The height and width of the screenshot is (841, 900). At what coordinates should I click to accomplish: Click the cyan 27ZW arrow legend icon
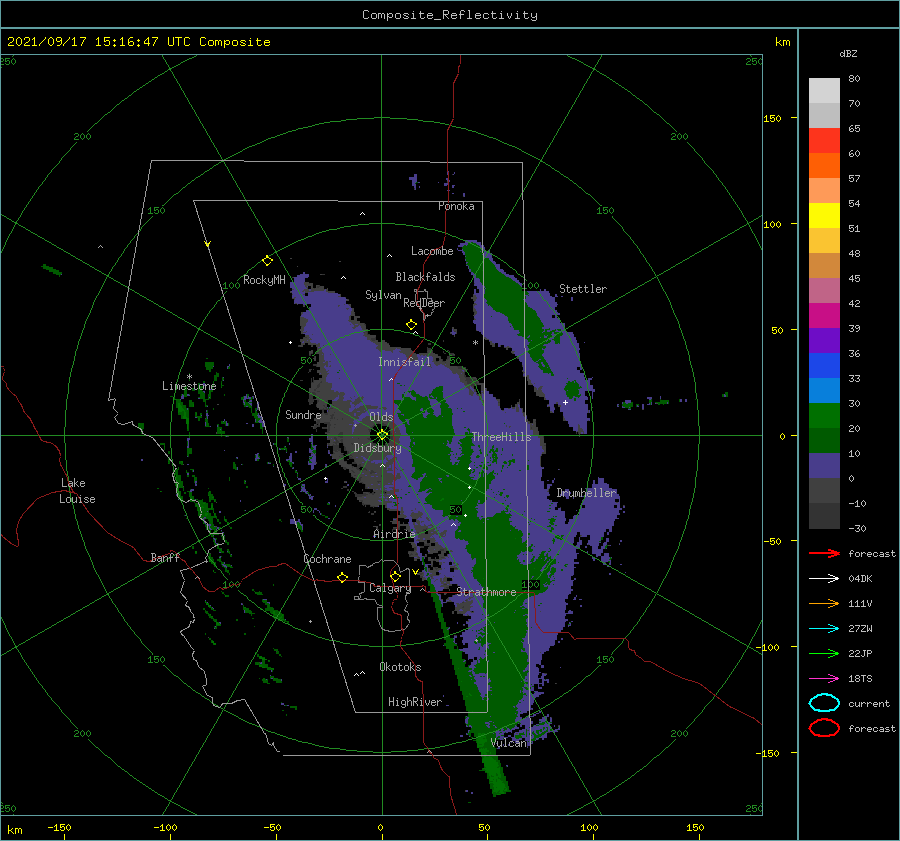824,628
